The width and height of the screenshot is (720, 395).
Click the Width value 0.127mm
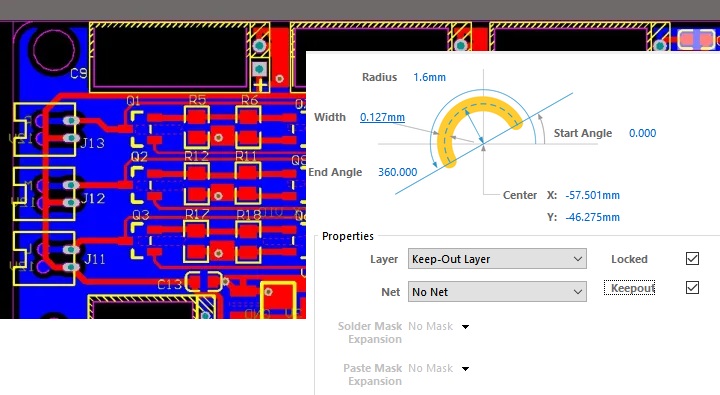coord(382,117)
